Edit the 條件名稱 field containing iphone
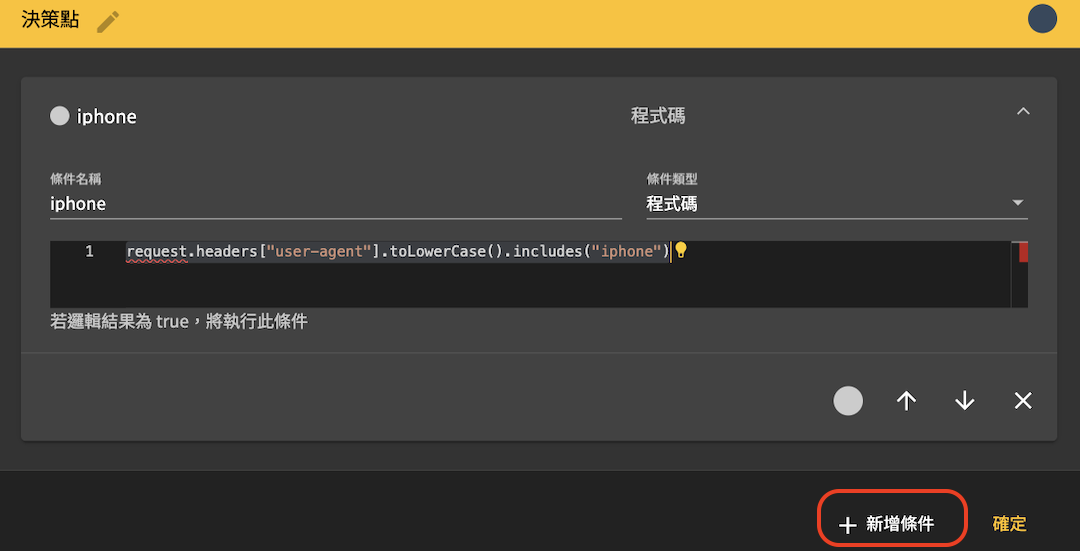The width and height of the screenshot is (1080, 551). (336, 204)
